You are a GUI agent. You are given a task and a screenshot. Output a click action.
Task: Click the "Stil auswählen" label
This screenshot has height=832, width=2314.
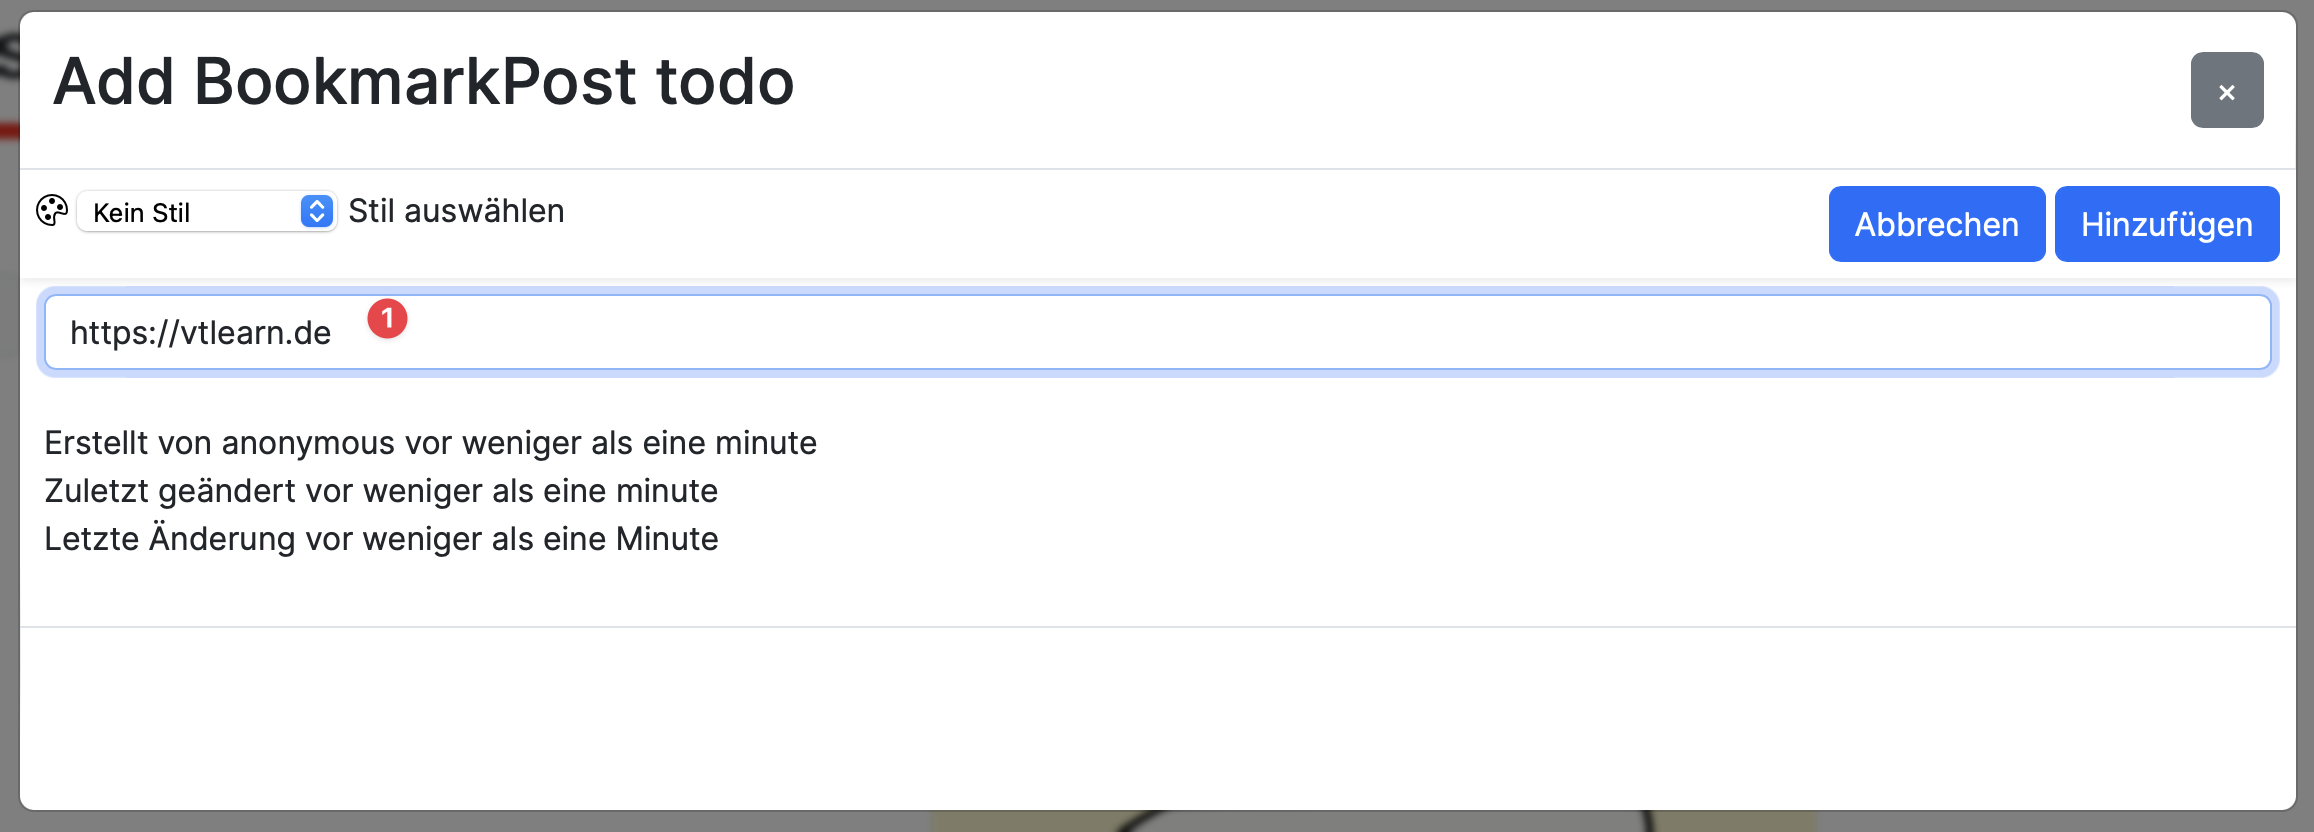[x=456, y=211]
